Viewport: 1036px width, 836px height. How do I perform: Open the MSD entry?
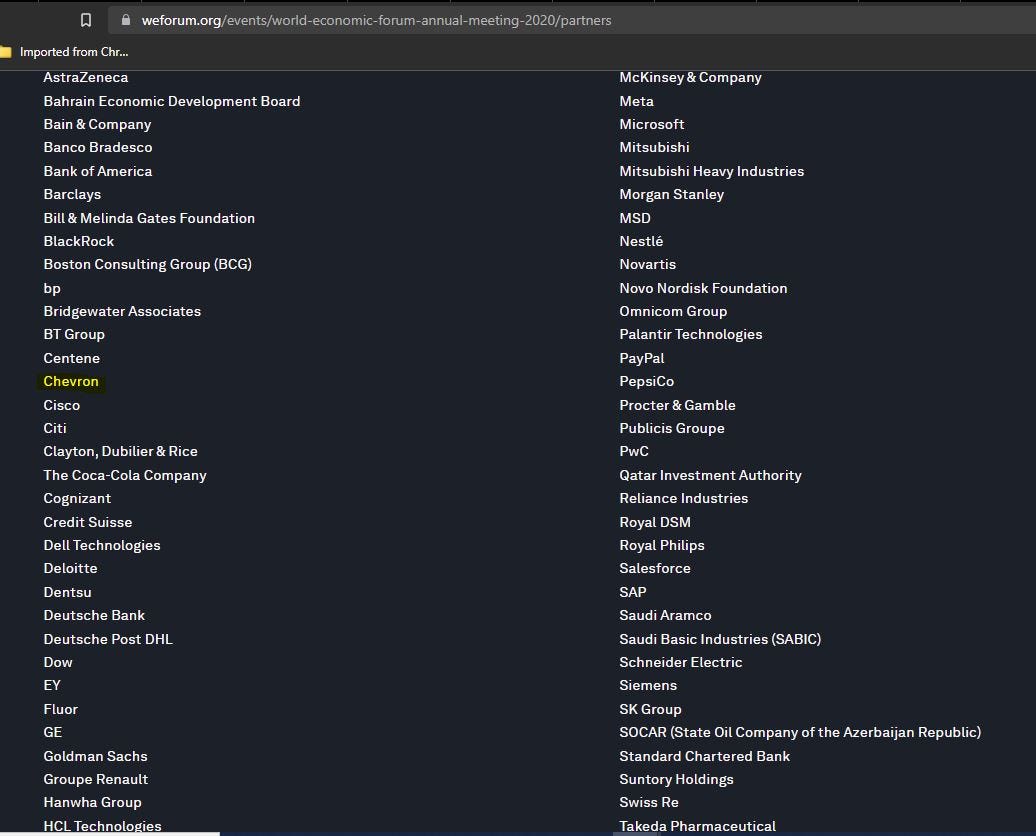tap(635, 218)
